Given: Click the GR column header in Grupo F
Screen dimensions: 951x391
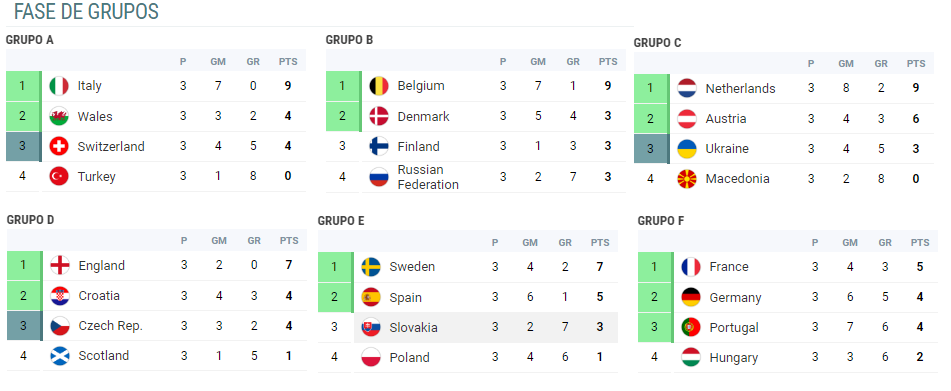Looking at the screenshot, I should point(885,242).
